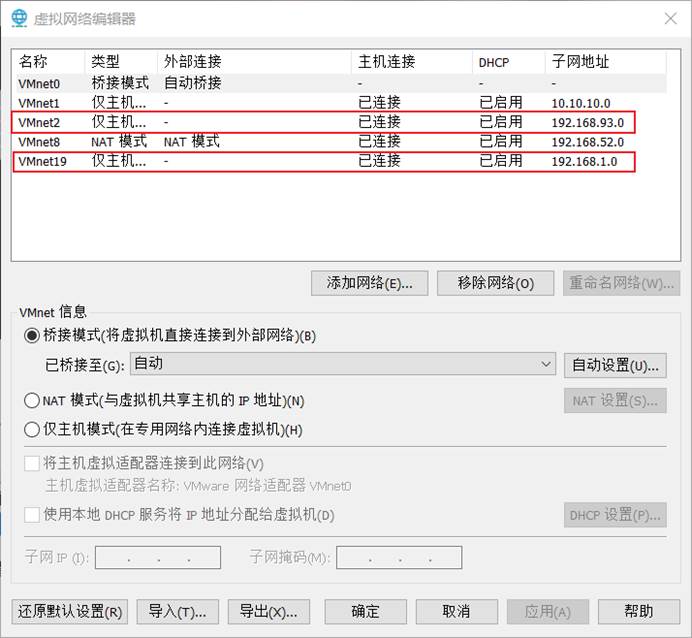Screen dimensions: 692x638
Task: Sort by the 名称 column header
Action: click(x=33, y=62)
